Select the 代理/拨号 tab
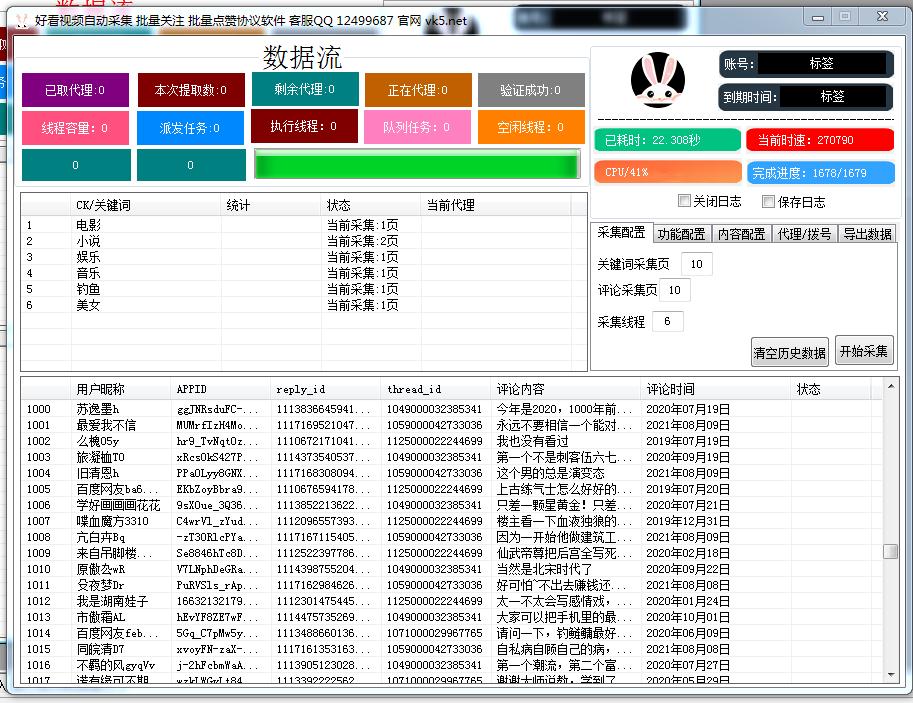 click(803, 234)
